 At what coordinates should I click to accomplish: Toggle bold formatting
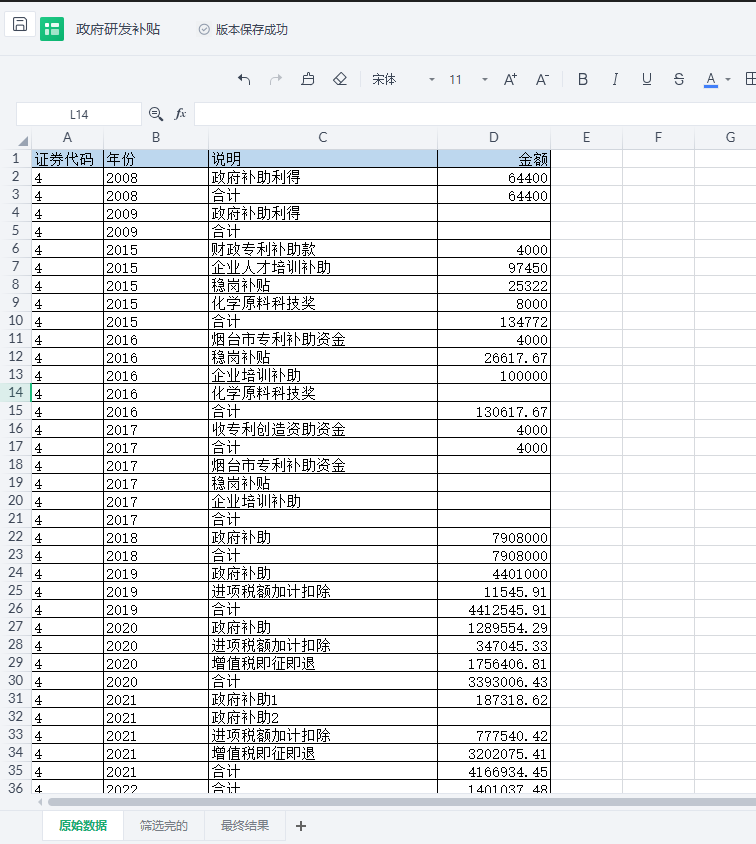click(583, 80)
